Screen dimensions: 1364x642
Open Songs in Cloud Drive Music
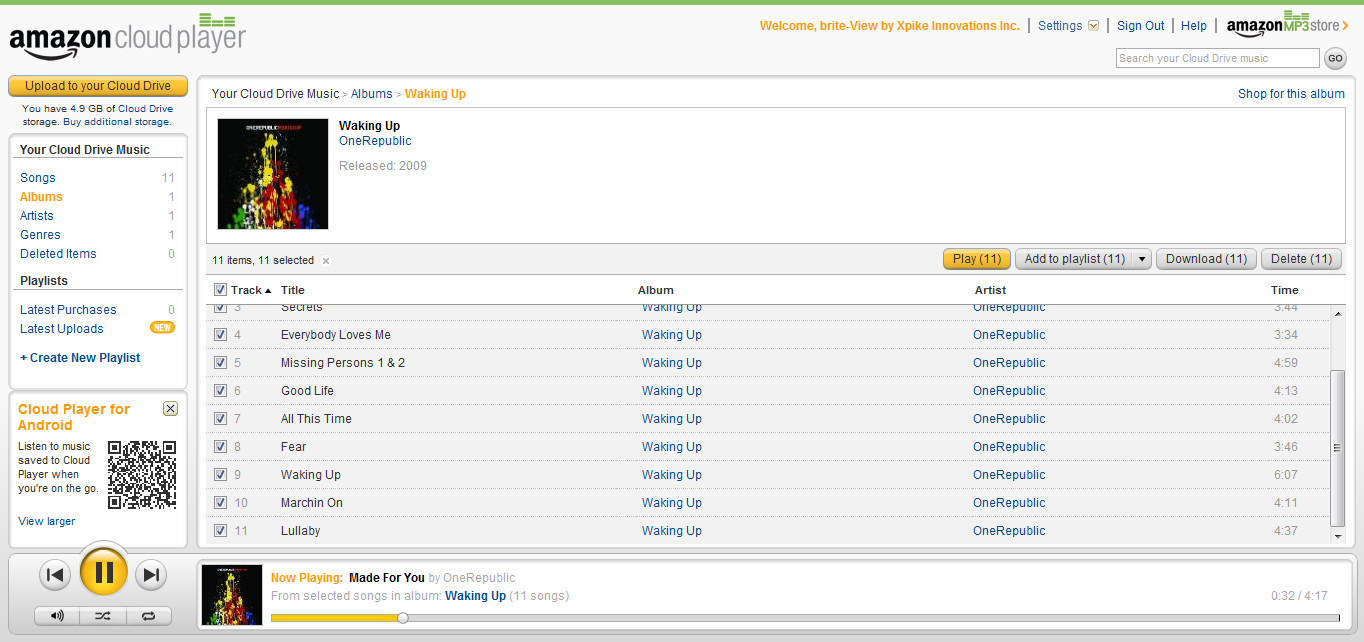point(38,178)
